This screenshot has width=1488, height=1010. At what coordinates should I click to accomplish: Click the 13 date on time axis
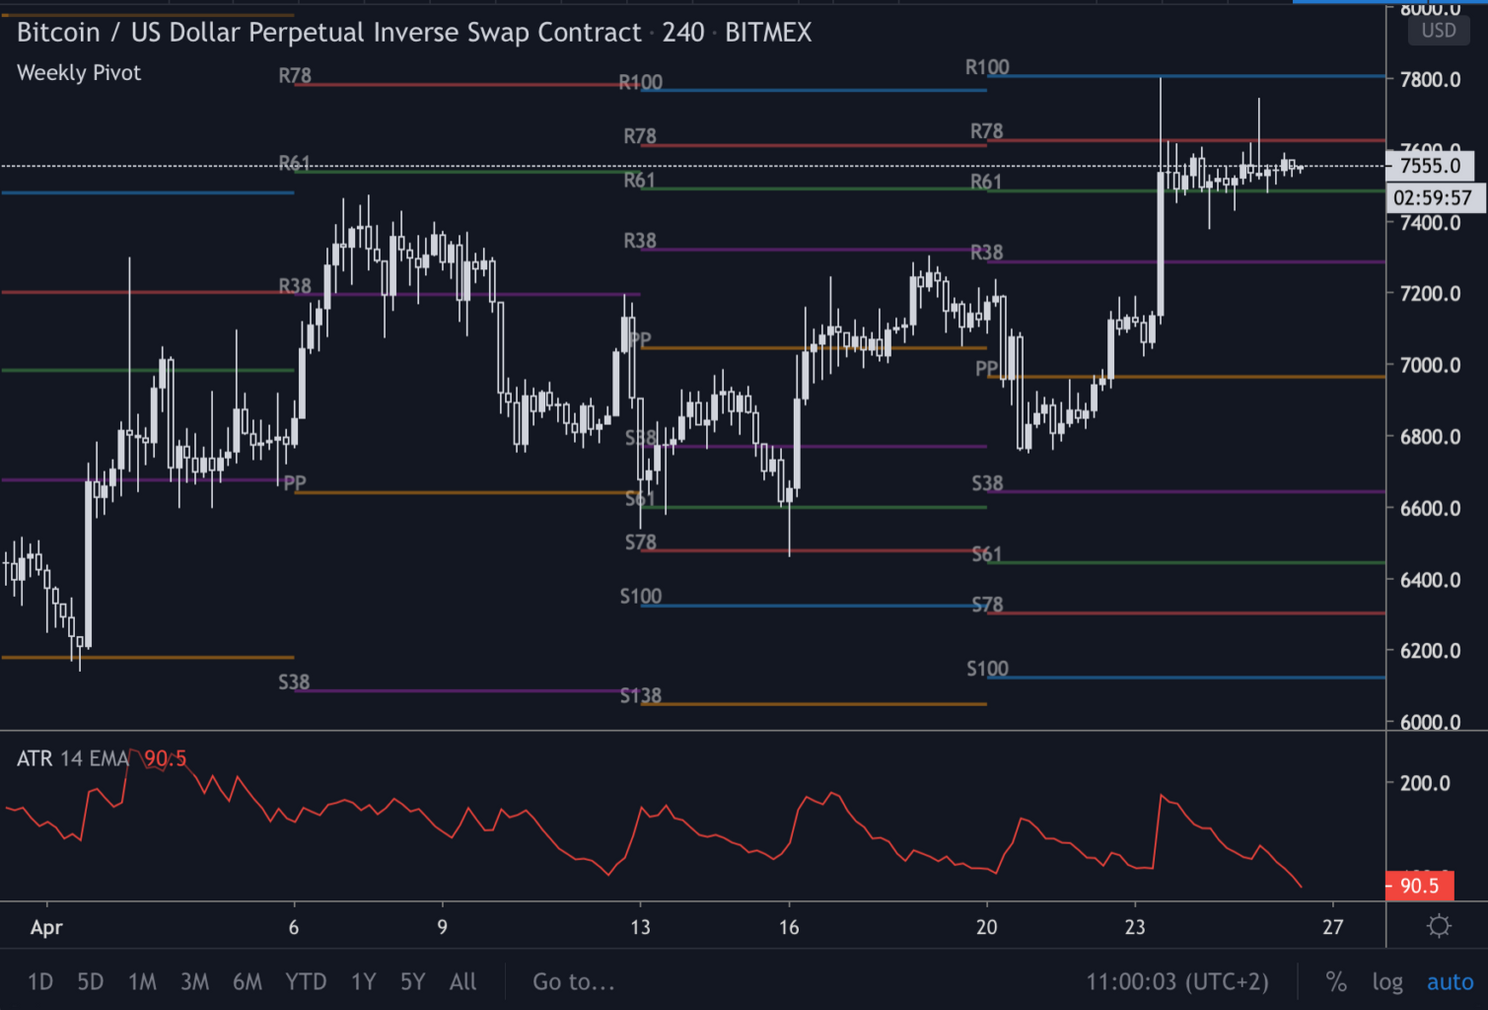pyautogui.click(x=640, y=927)
